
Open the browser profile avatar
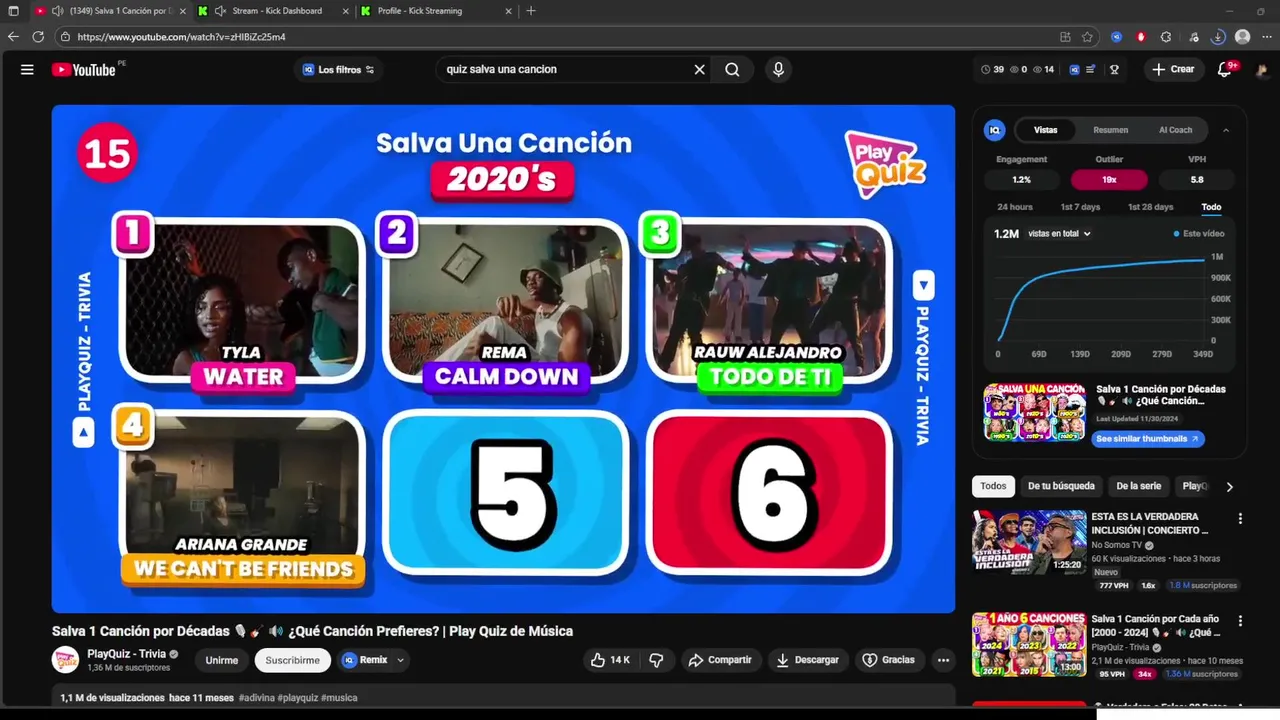1243,37
